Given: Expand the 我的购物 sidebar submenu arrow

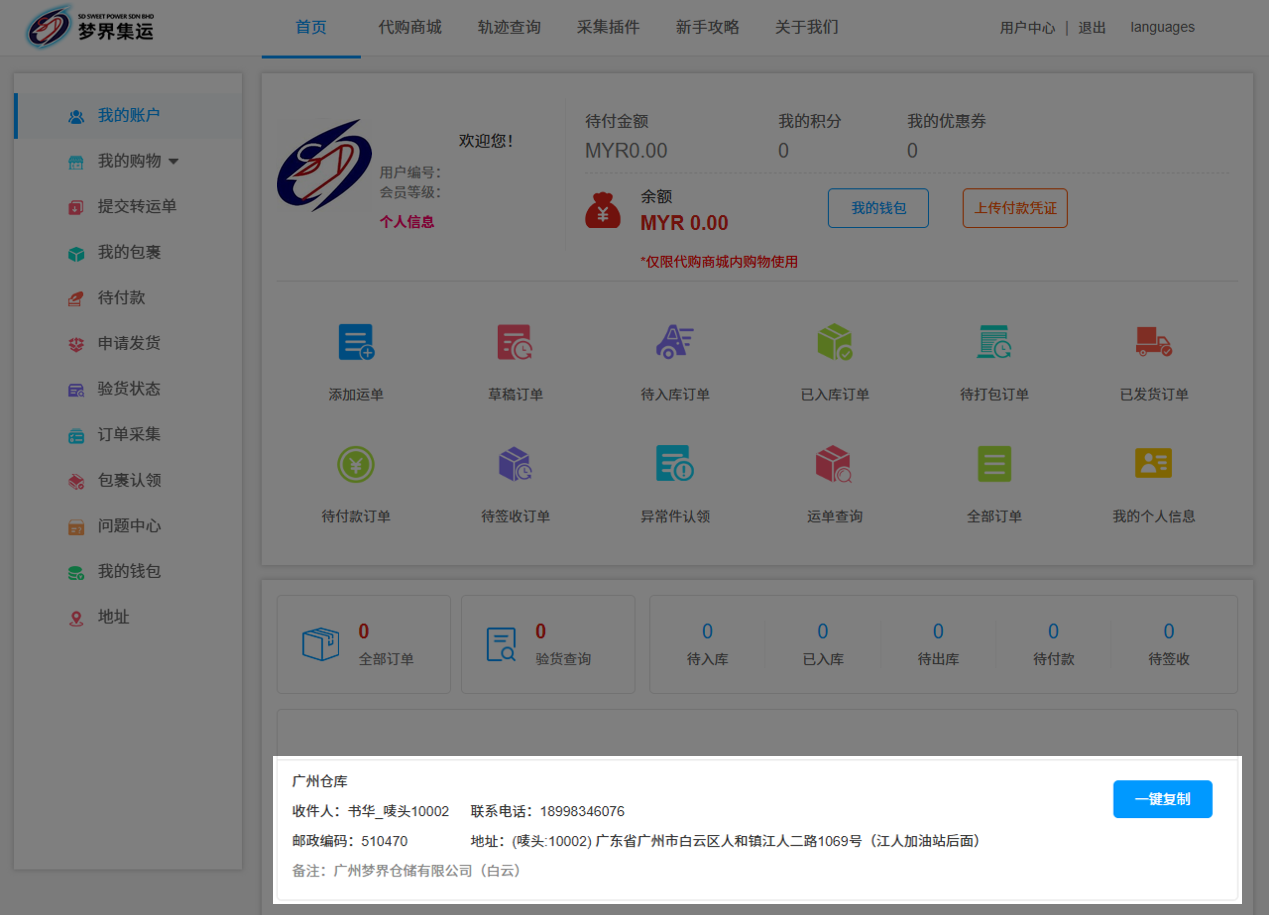Looking at the screenshot, I should click(x=174, y=162).
